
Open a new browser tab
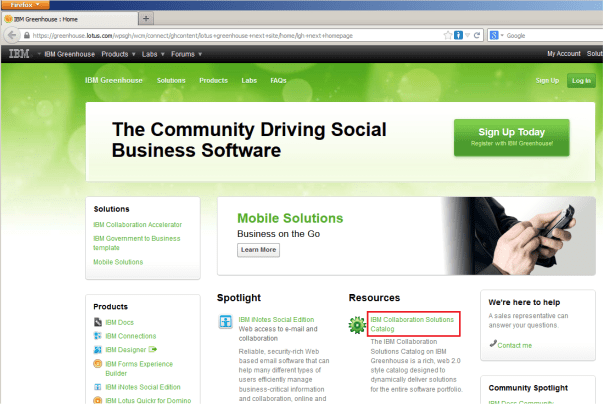148,18
